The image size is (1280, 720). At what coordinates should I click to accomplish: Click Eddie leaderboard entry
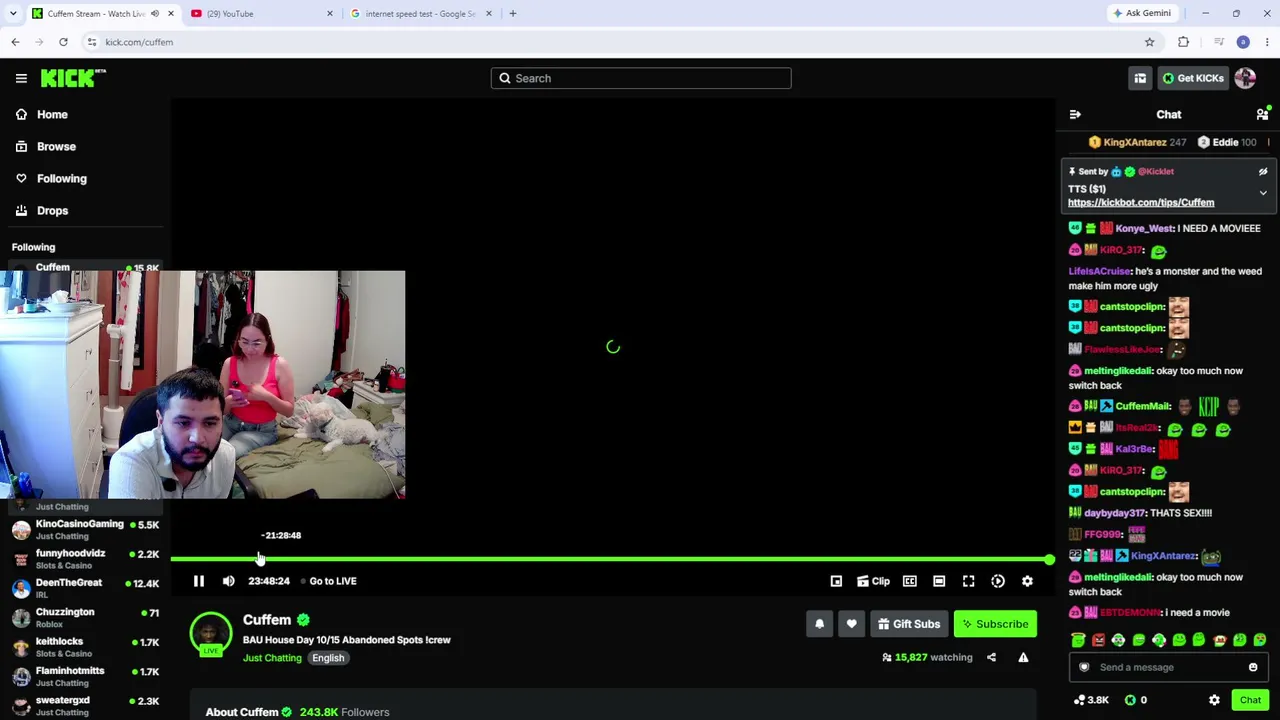[x=1227, y=143]
